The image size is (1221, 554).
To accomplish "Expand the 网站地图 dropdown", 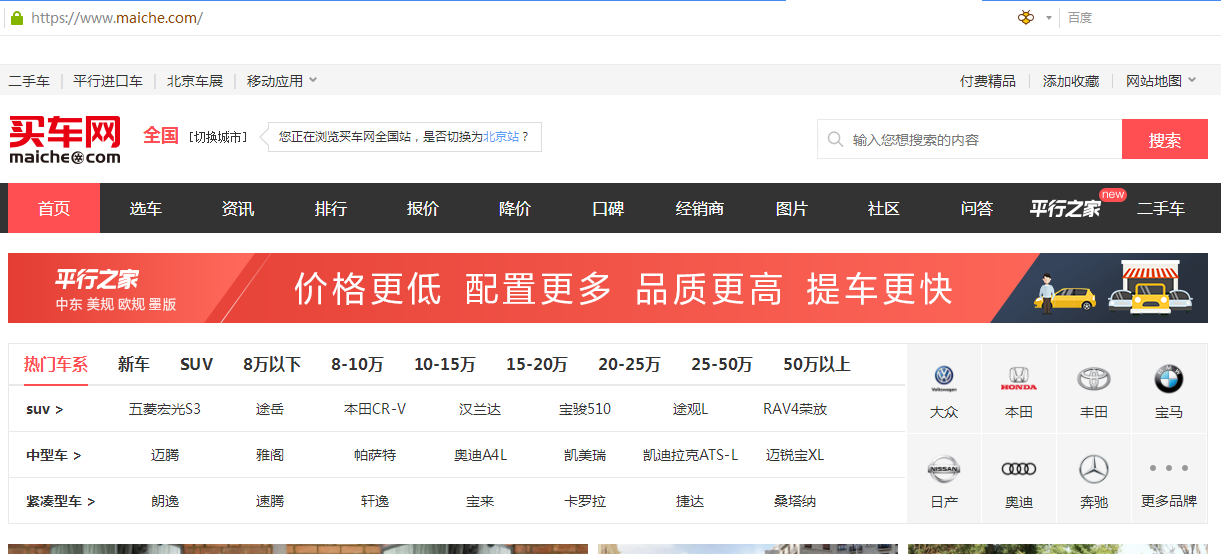I will click(x=1161, y=81).
